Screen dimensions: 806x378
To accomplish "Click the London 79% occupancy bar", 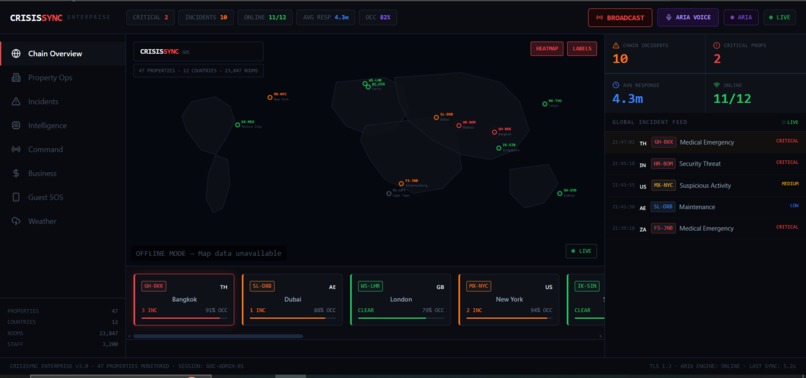I will [401, 318].
